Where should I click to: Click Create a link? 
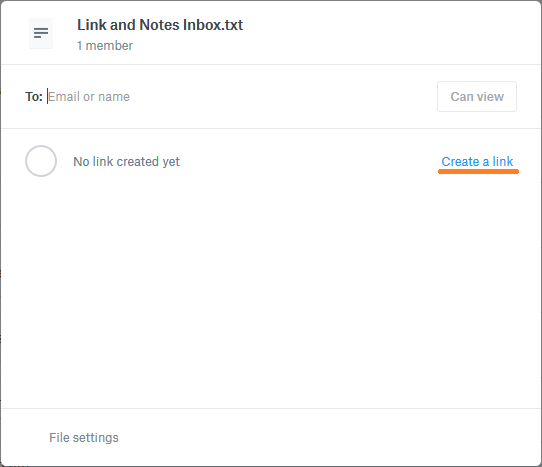pos(477,161)
